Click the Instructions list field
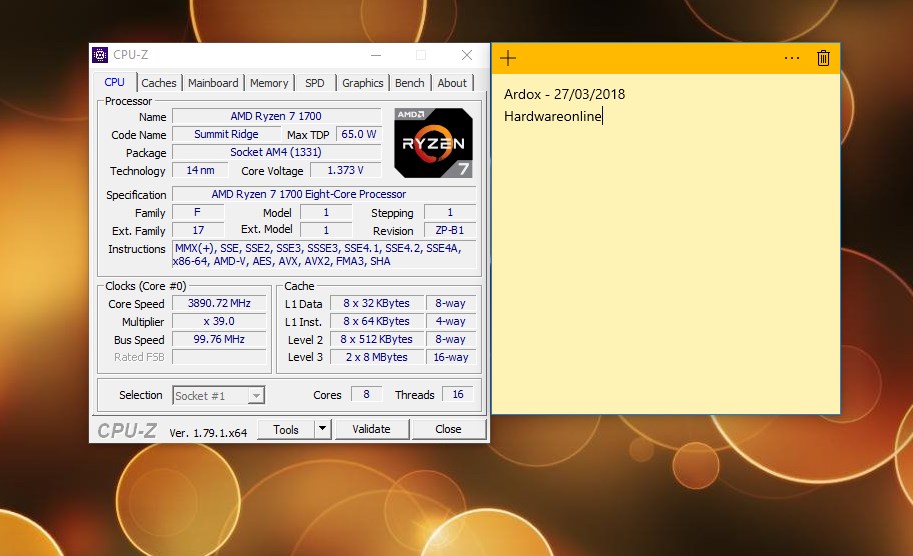 (x=324, y=254)
